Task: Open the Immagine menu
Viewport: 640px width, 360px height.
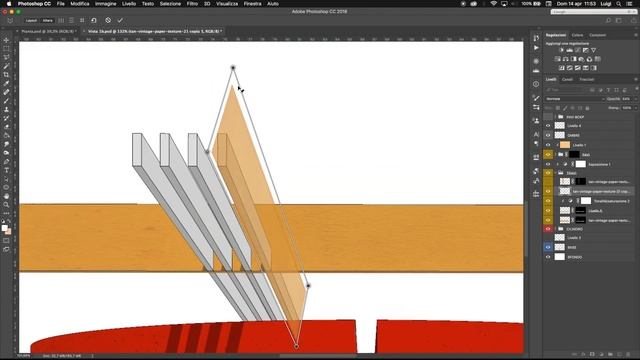Action: [105, 4]
